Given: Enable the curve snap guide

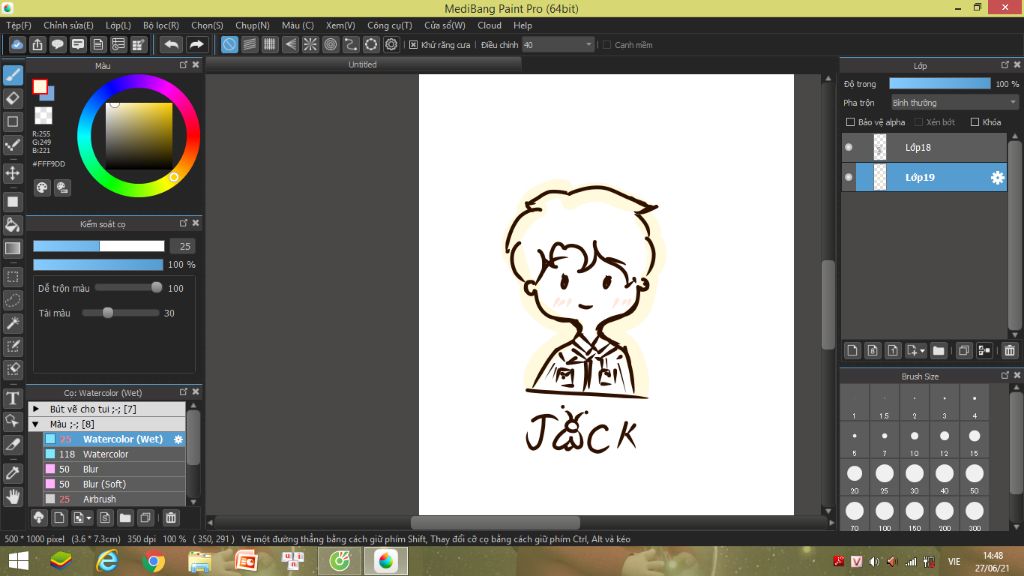Looking at the screenshot, I should pyautogui.click(x=351, y=44).
